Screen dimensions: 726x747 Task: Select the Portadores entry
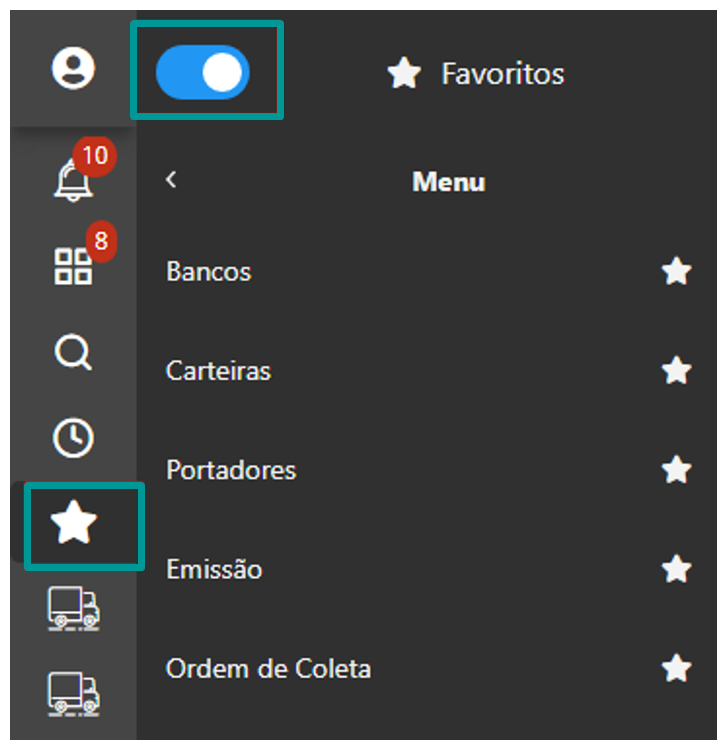(231, 470)
